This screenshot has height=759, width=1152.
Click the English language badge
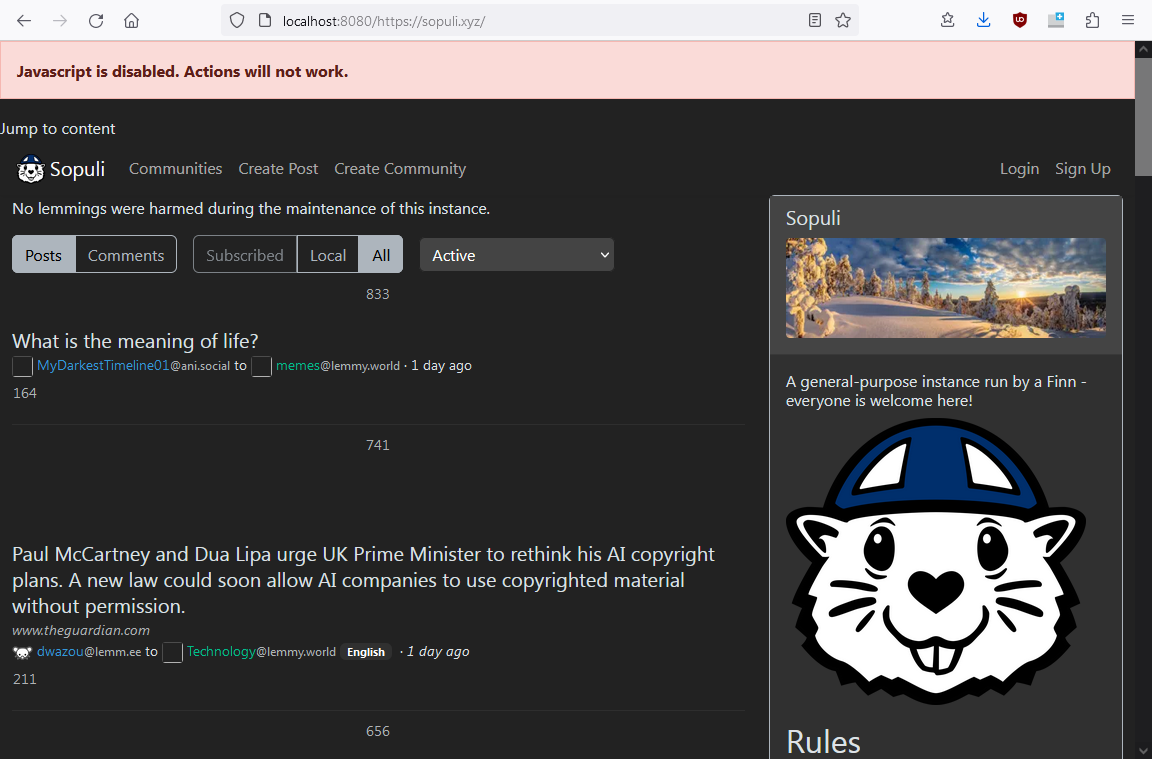(366, 652)
